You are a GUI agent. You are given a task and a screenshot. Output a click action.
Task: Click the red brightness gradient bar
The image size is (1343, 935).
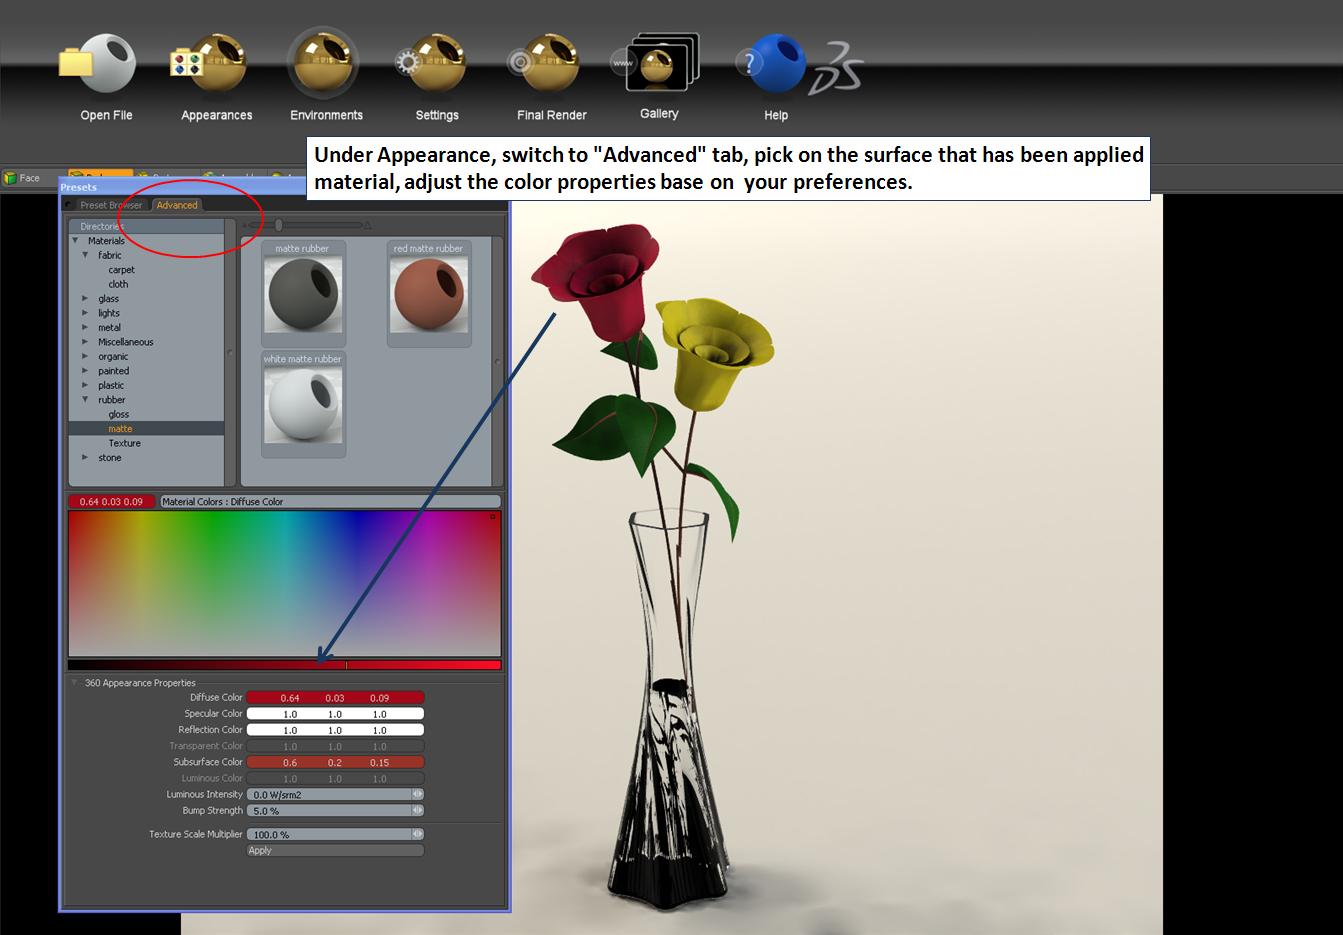coord(284,665)
